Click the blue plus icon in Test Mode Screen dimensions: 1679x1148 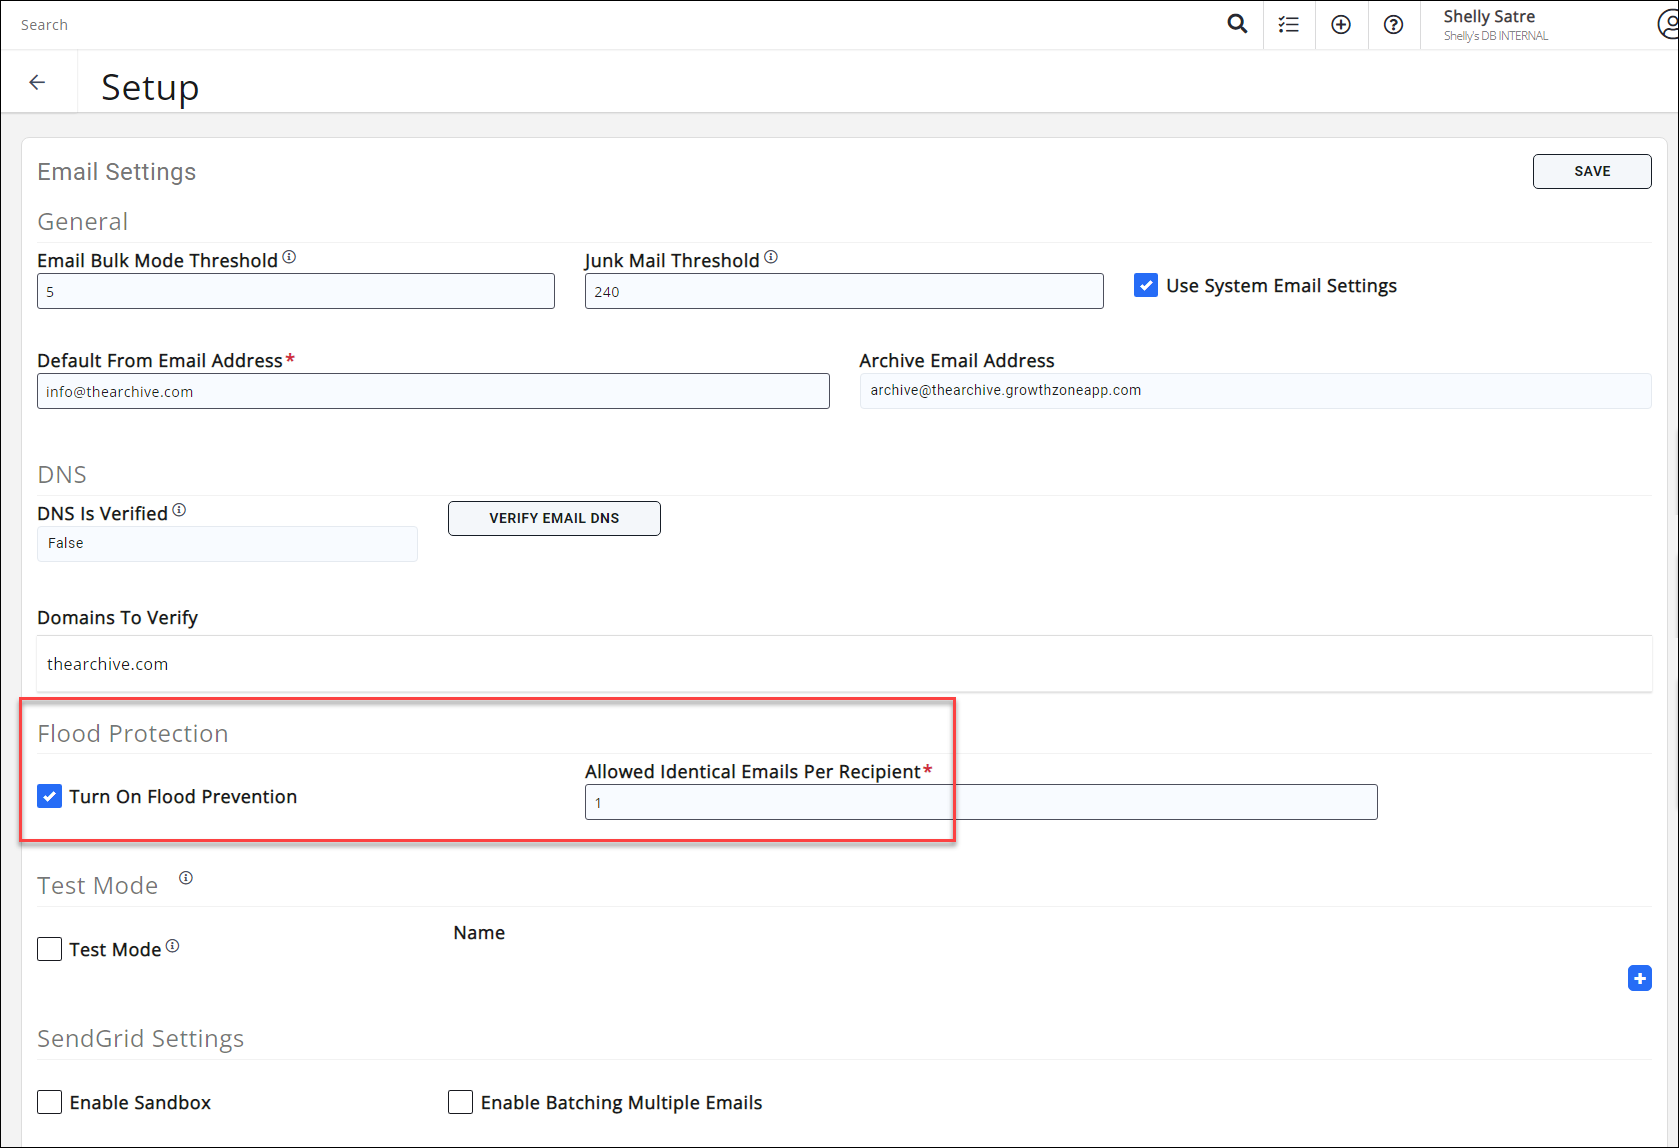tap(1639, 978)
